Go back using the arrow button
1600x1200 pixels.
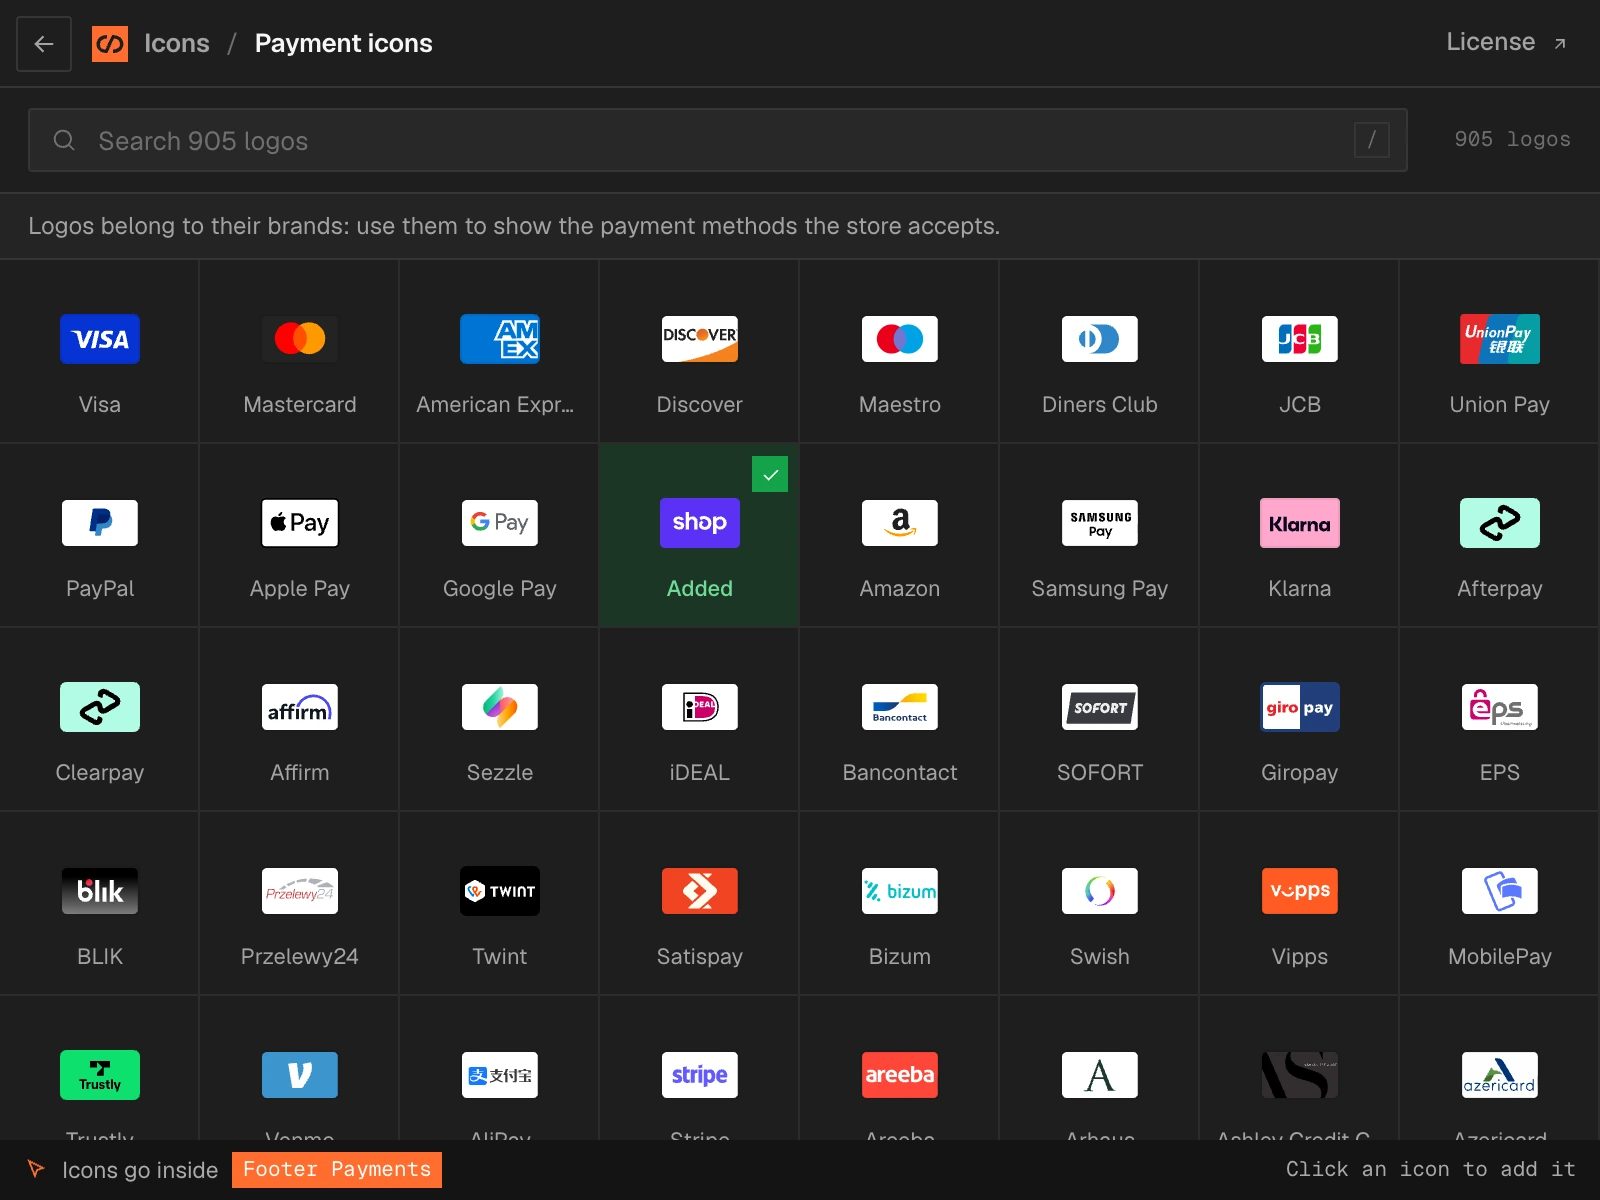coord(44,44)
